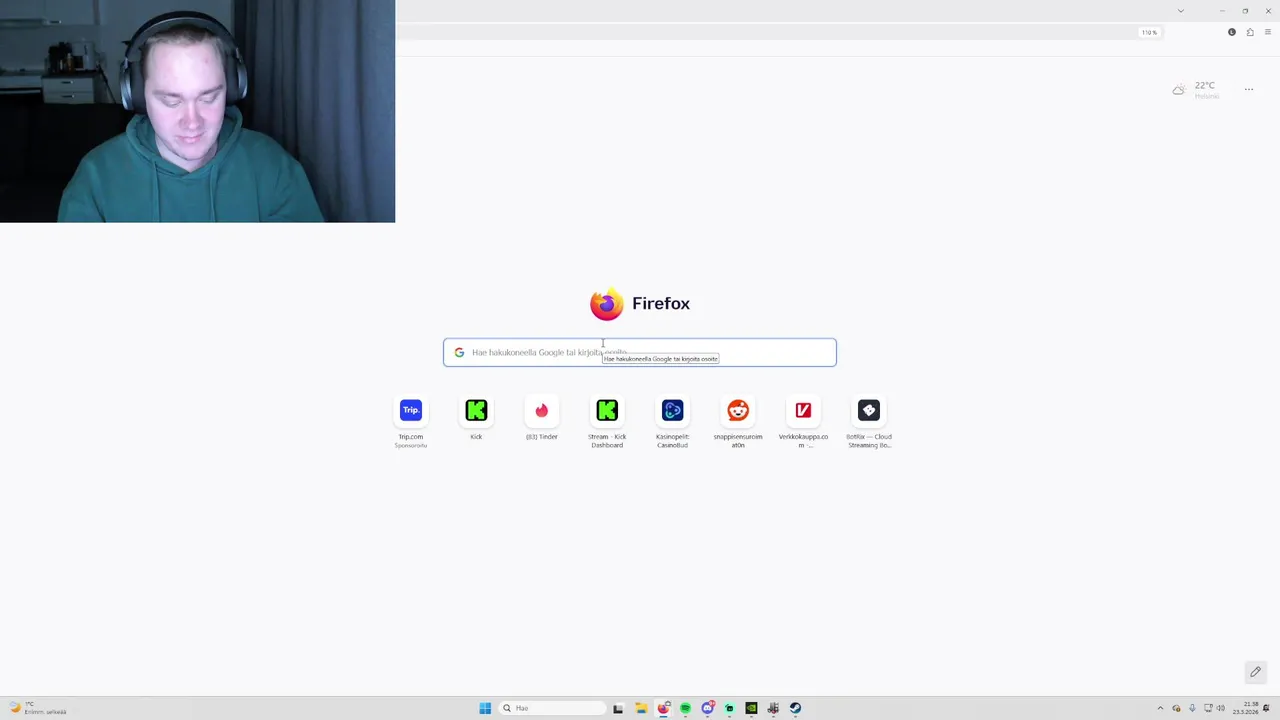This screenshot has height=720, width=1280.
Task: Click the Windows taskbar search field
Action: click(553, 708)
